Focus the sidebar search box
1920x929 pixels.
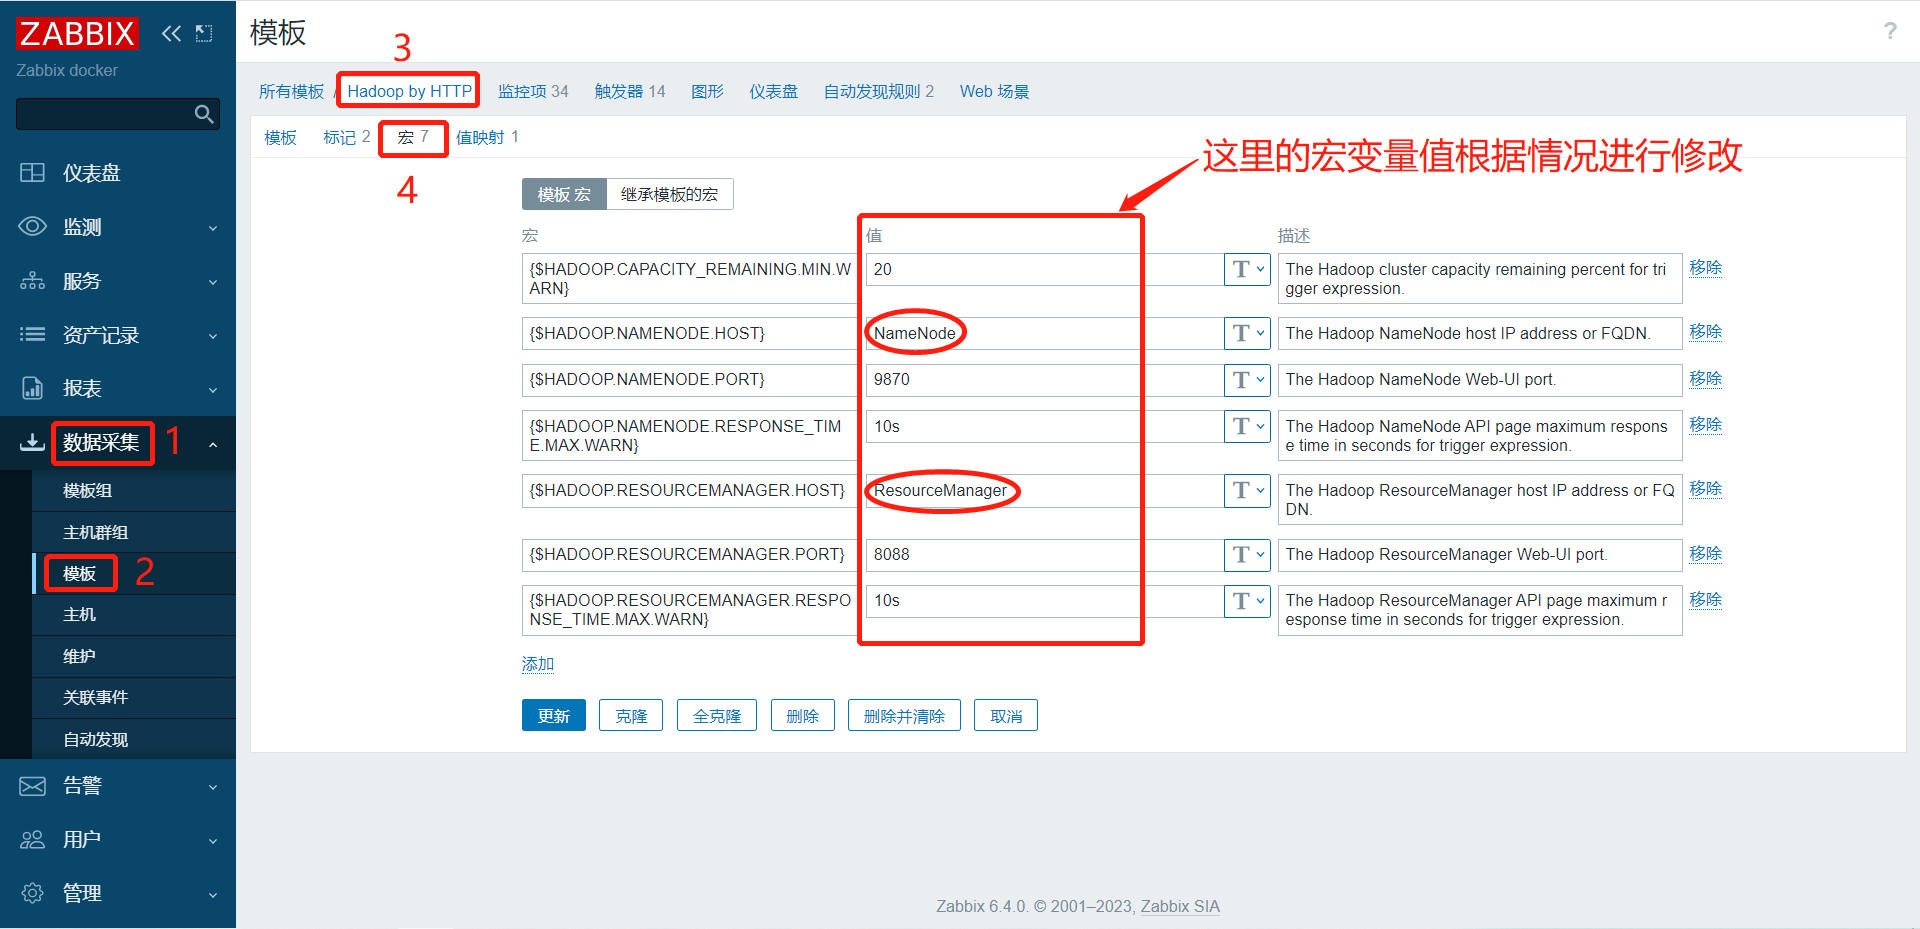coord(118,114)
